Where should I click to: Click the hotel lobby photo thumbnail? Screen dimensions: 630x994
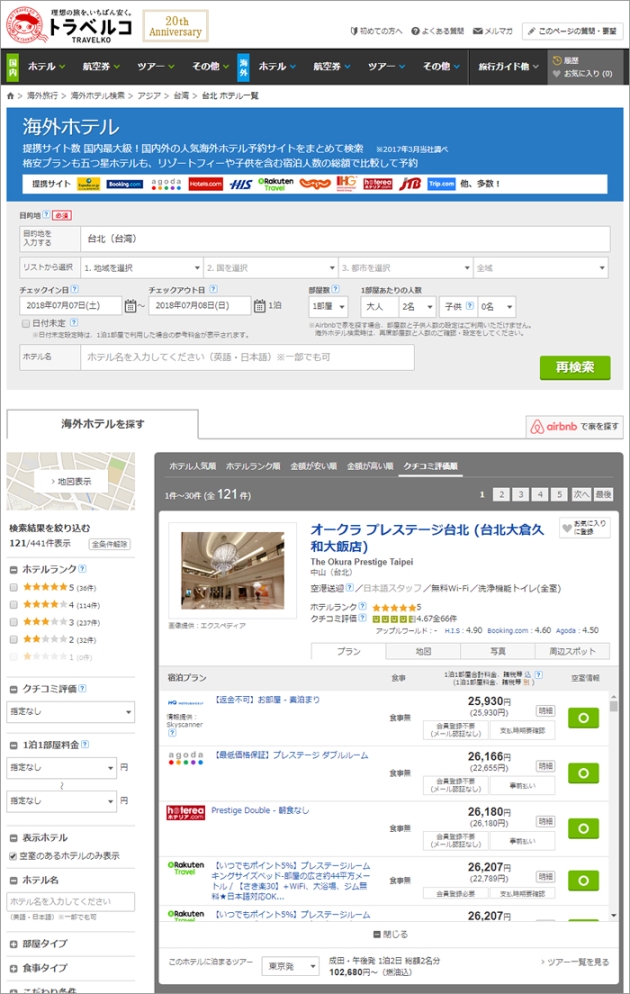[x=232, y=571]
